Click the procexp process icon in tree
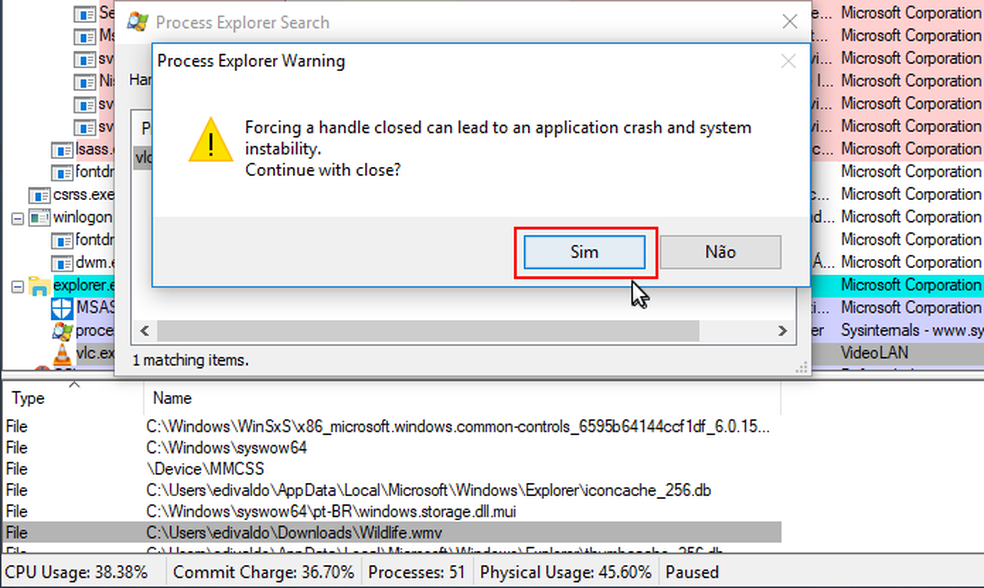Viewport: 984px width, 588px height. click(62, 330)
